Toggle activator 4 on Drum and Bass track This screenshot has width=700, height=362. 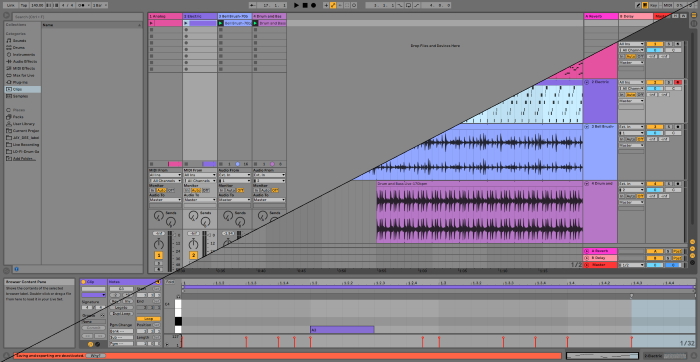tap(655, 184)
